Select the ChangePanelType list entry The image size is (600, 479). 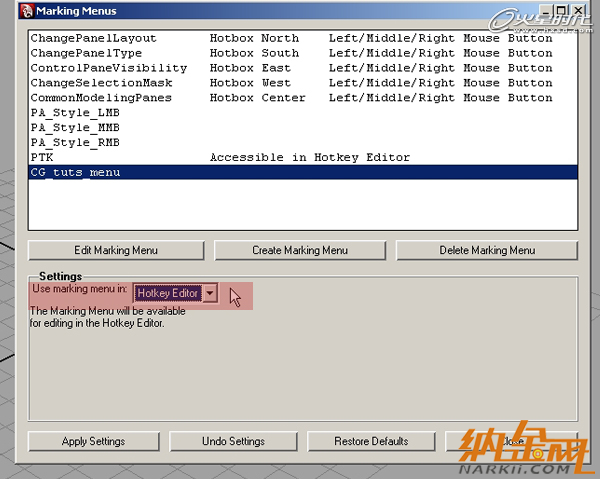point(86,53)
